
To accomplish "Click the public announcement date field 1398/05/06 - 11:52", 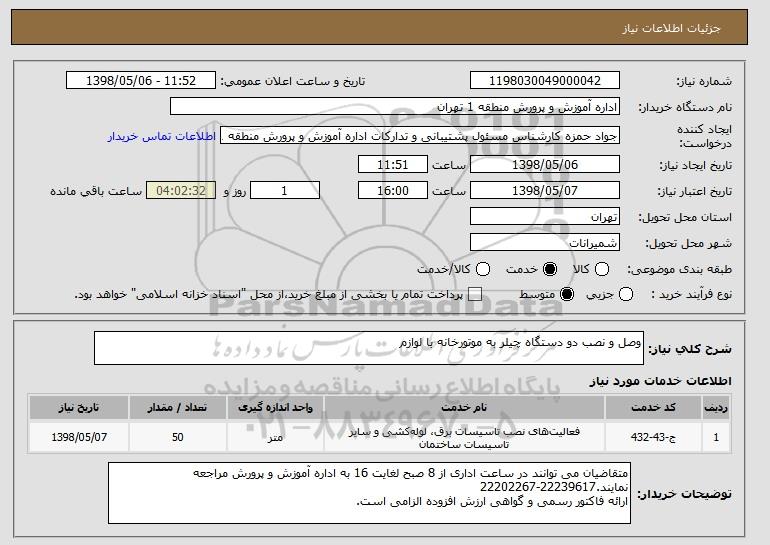I will click(x=141, y=81).
